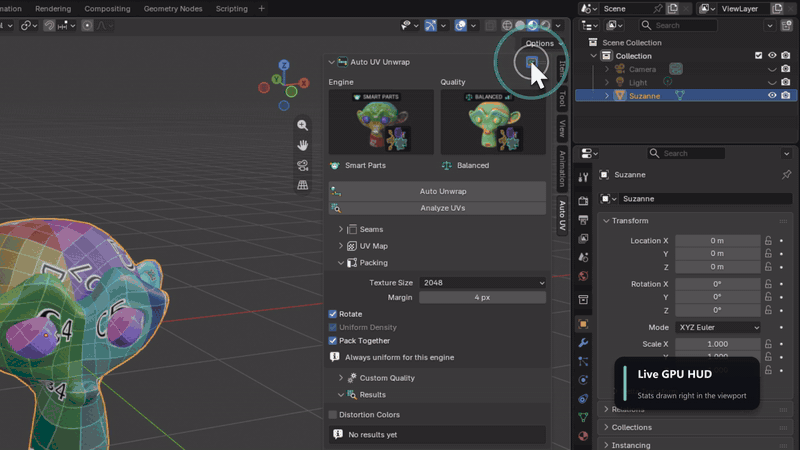800x450 pixels.
Task: Open Object Data green triangle tab
Action: 583,417
